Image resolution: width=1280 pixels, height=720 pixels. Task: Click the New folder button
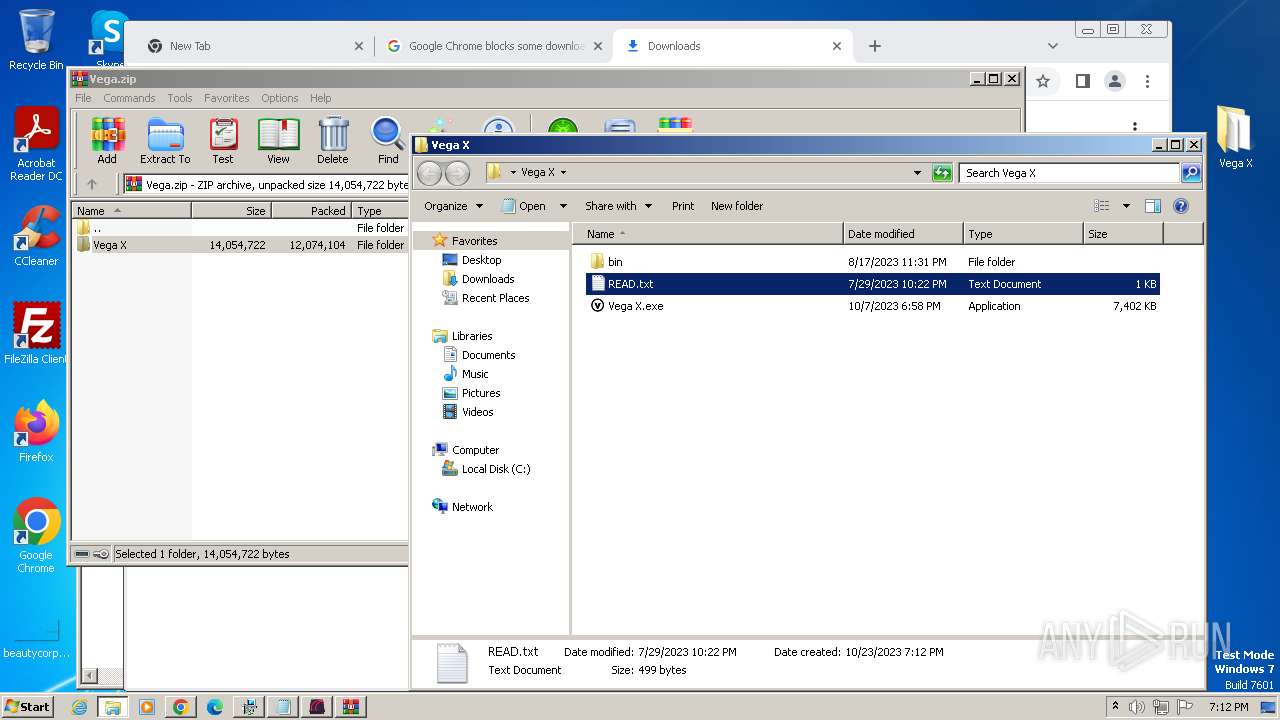tap(737, 206)
